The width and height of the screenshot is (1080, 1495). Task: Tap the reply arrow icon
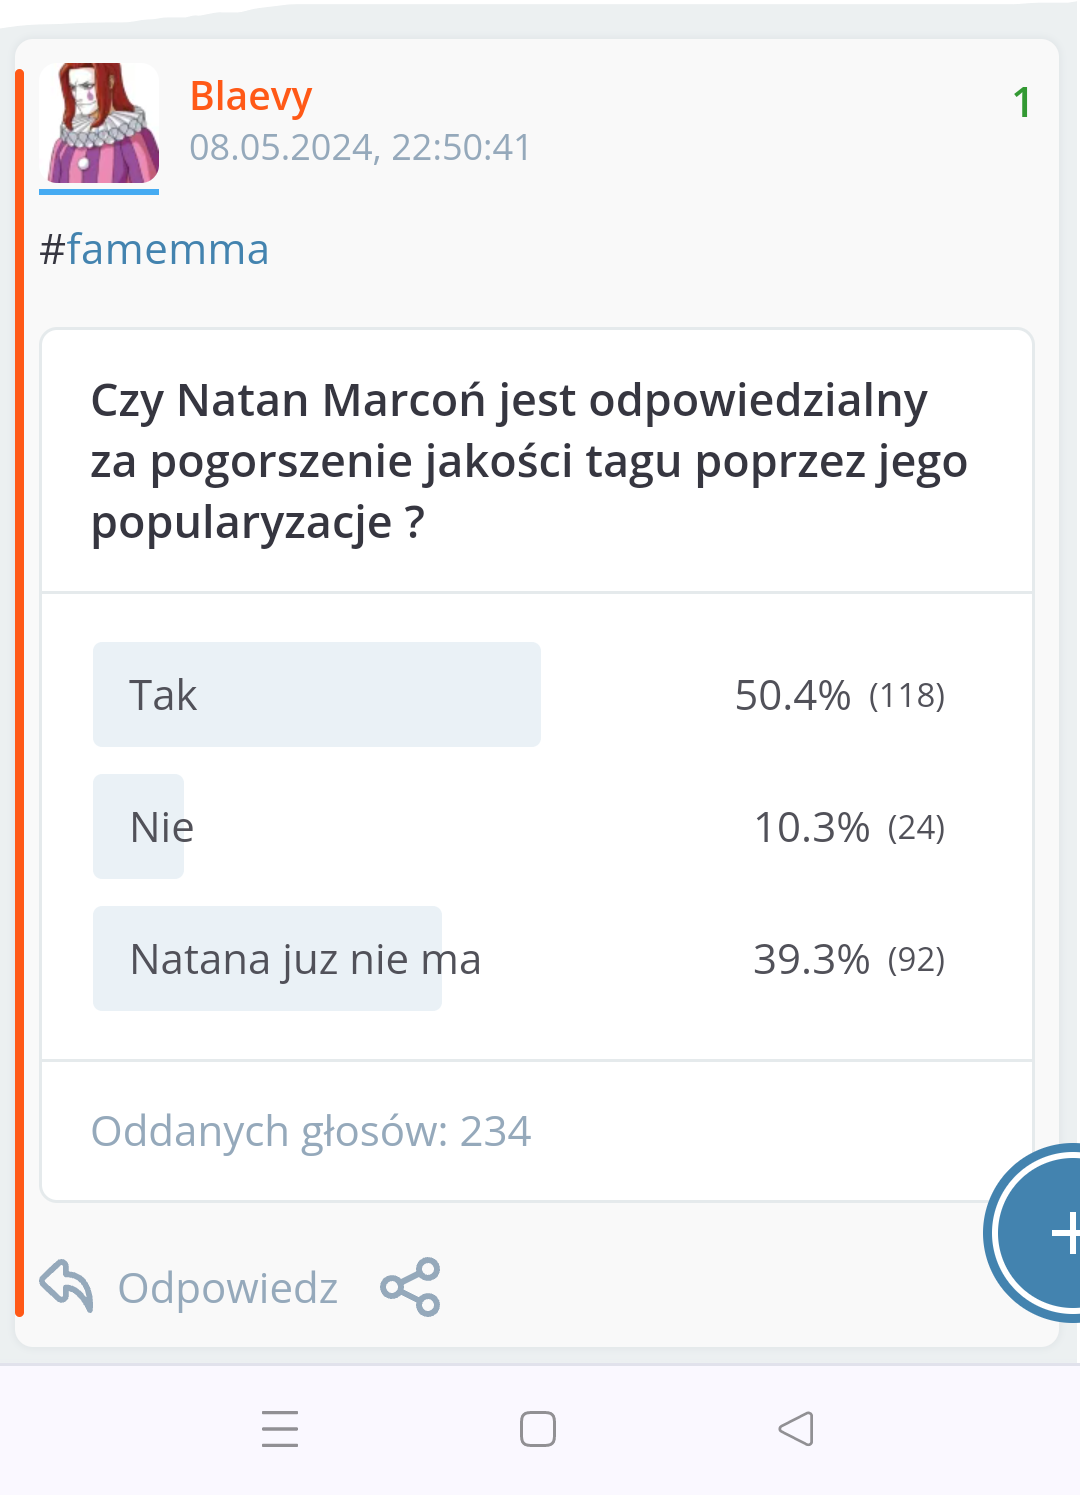click(x=66, y=1286)
